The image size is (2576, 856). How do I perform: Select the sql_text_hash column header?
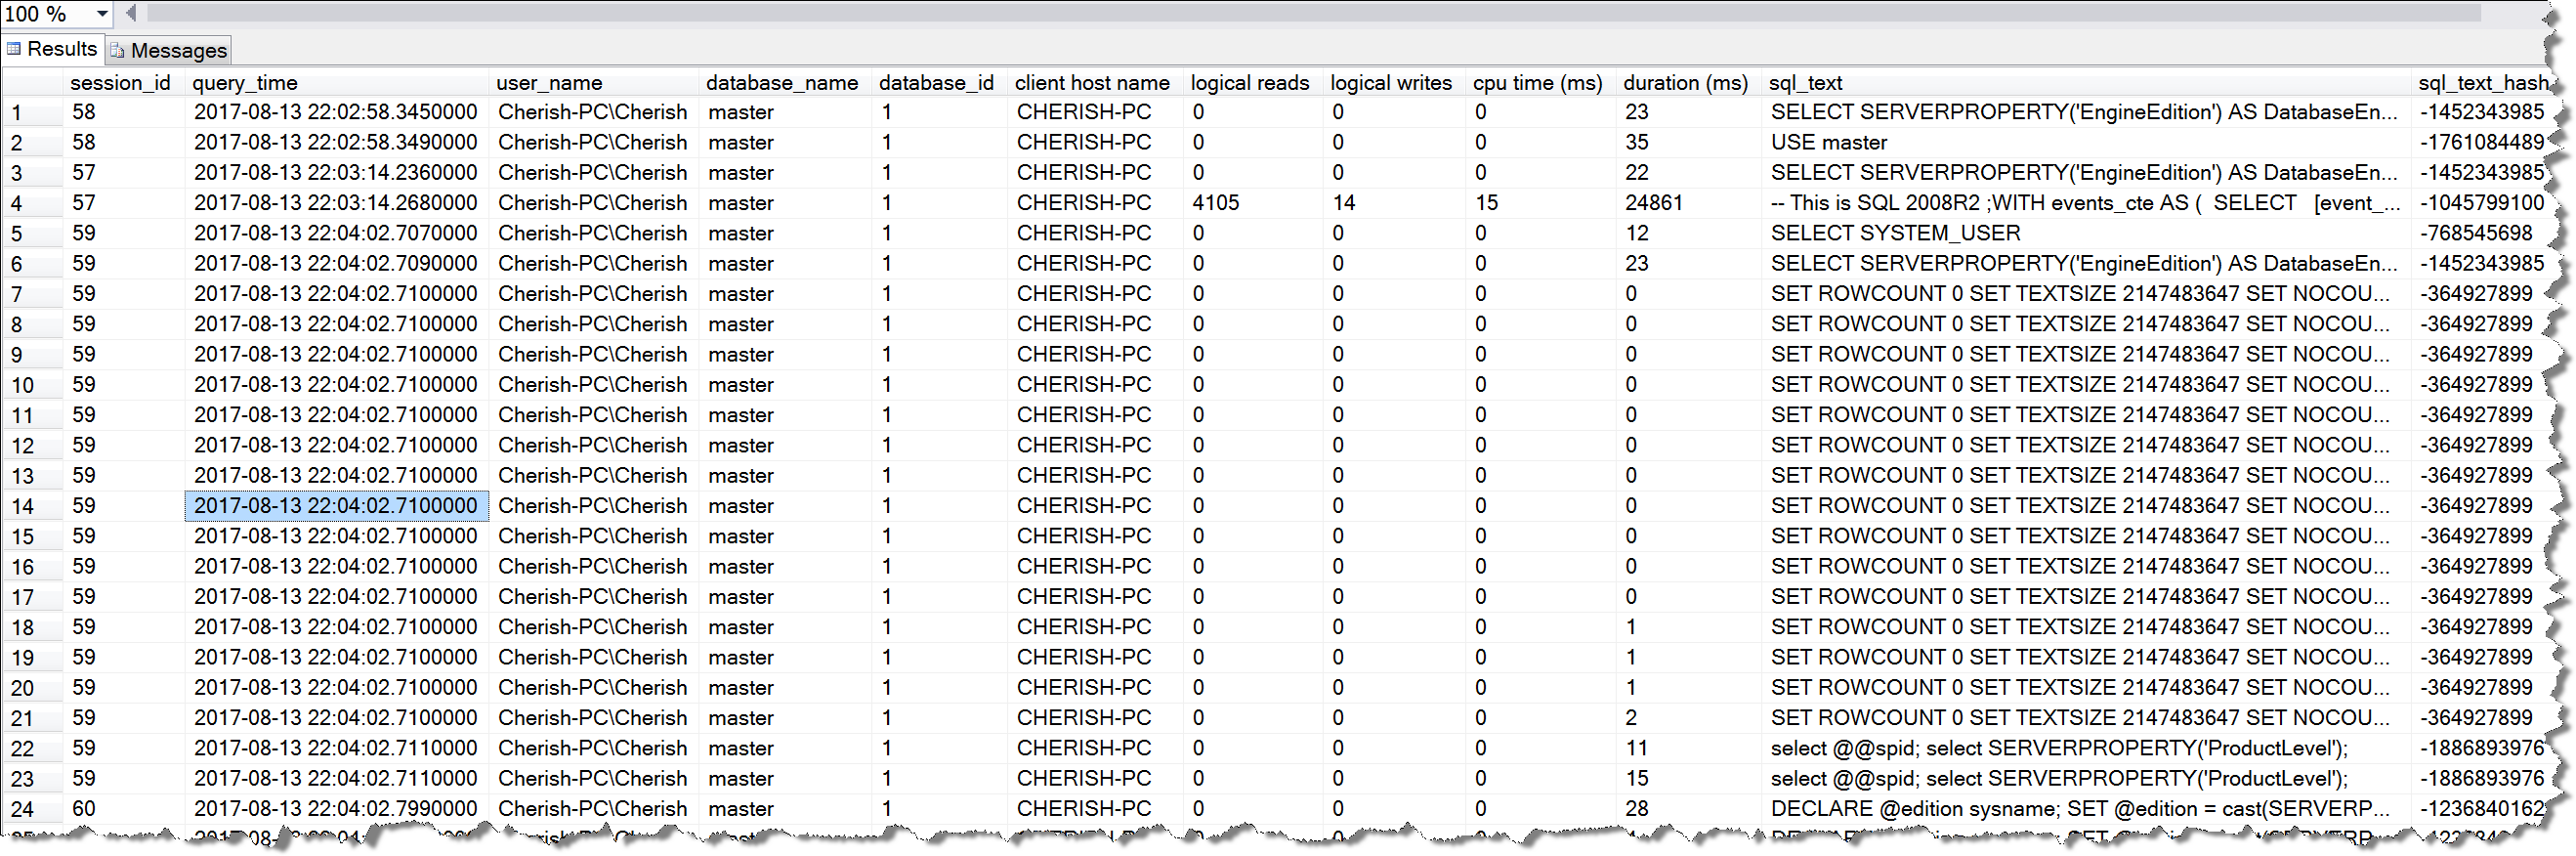click(2484, 83)
